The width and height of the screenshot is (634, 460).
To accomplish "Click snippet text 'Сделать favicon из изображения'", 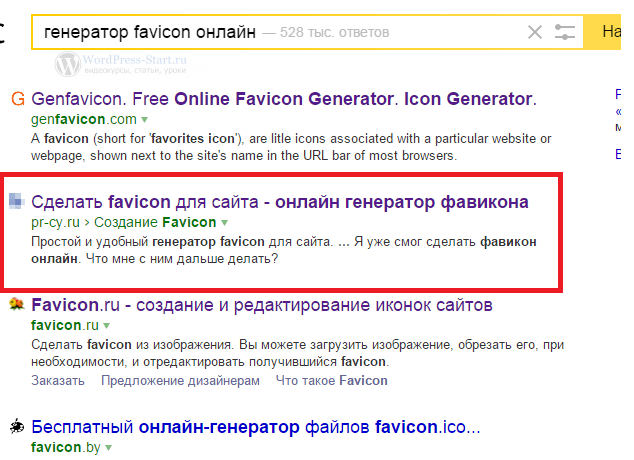I will (298, 353).
